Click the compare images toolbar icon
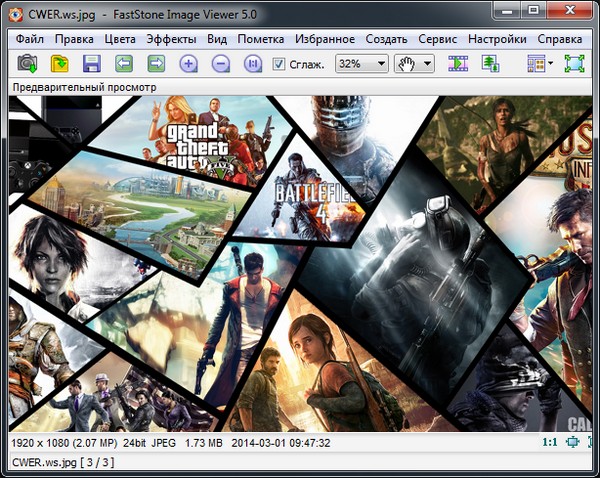 coord(490,64)
